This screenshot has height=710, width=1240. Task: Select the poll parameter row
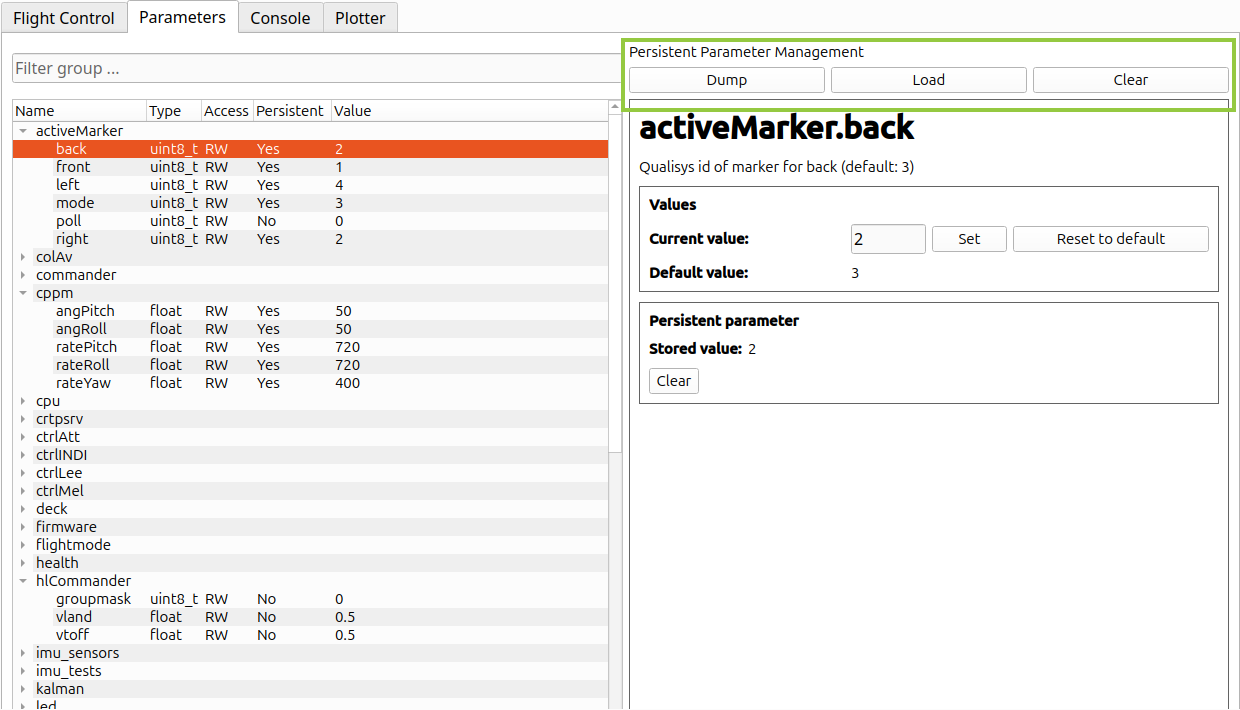click(x=310, y=221)
